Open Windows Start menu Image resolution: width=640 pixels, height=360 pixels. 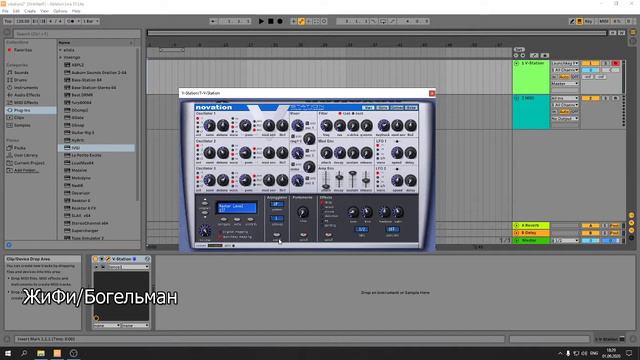[x=8, y=353]
